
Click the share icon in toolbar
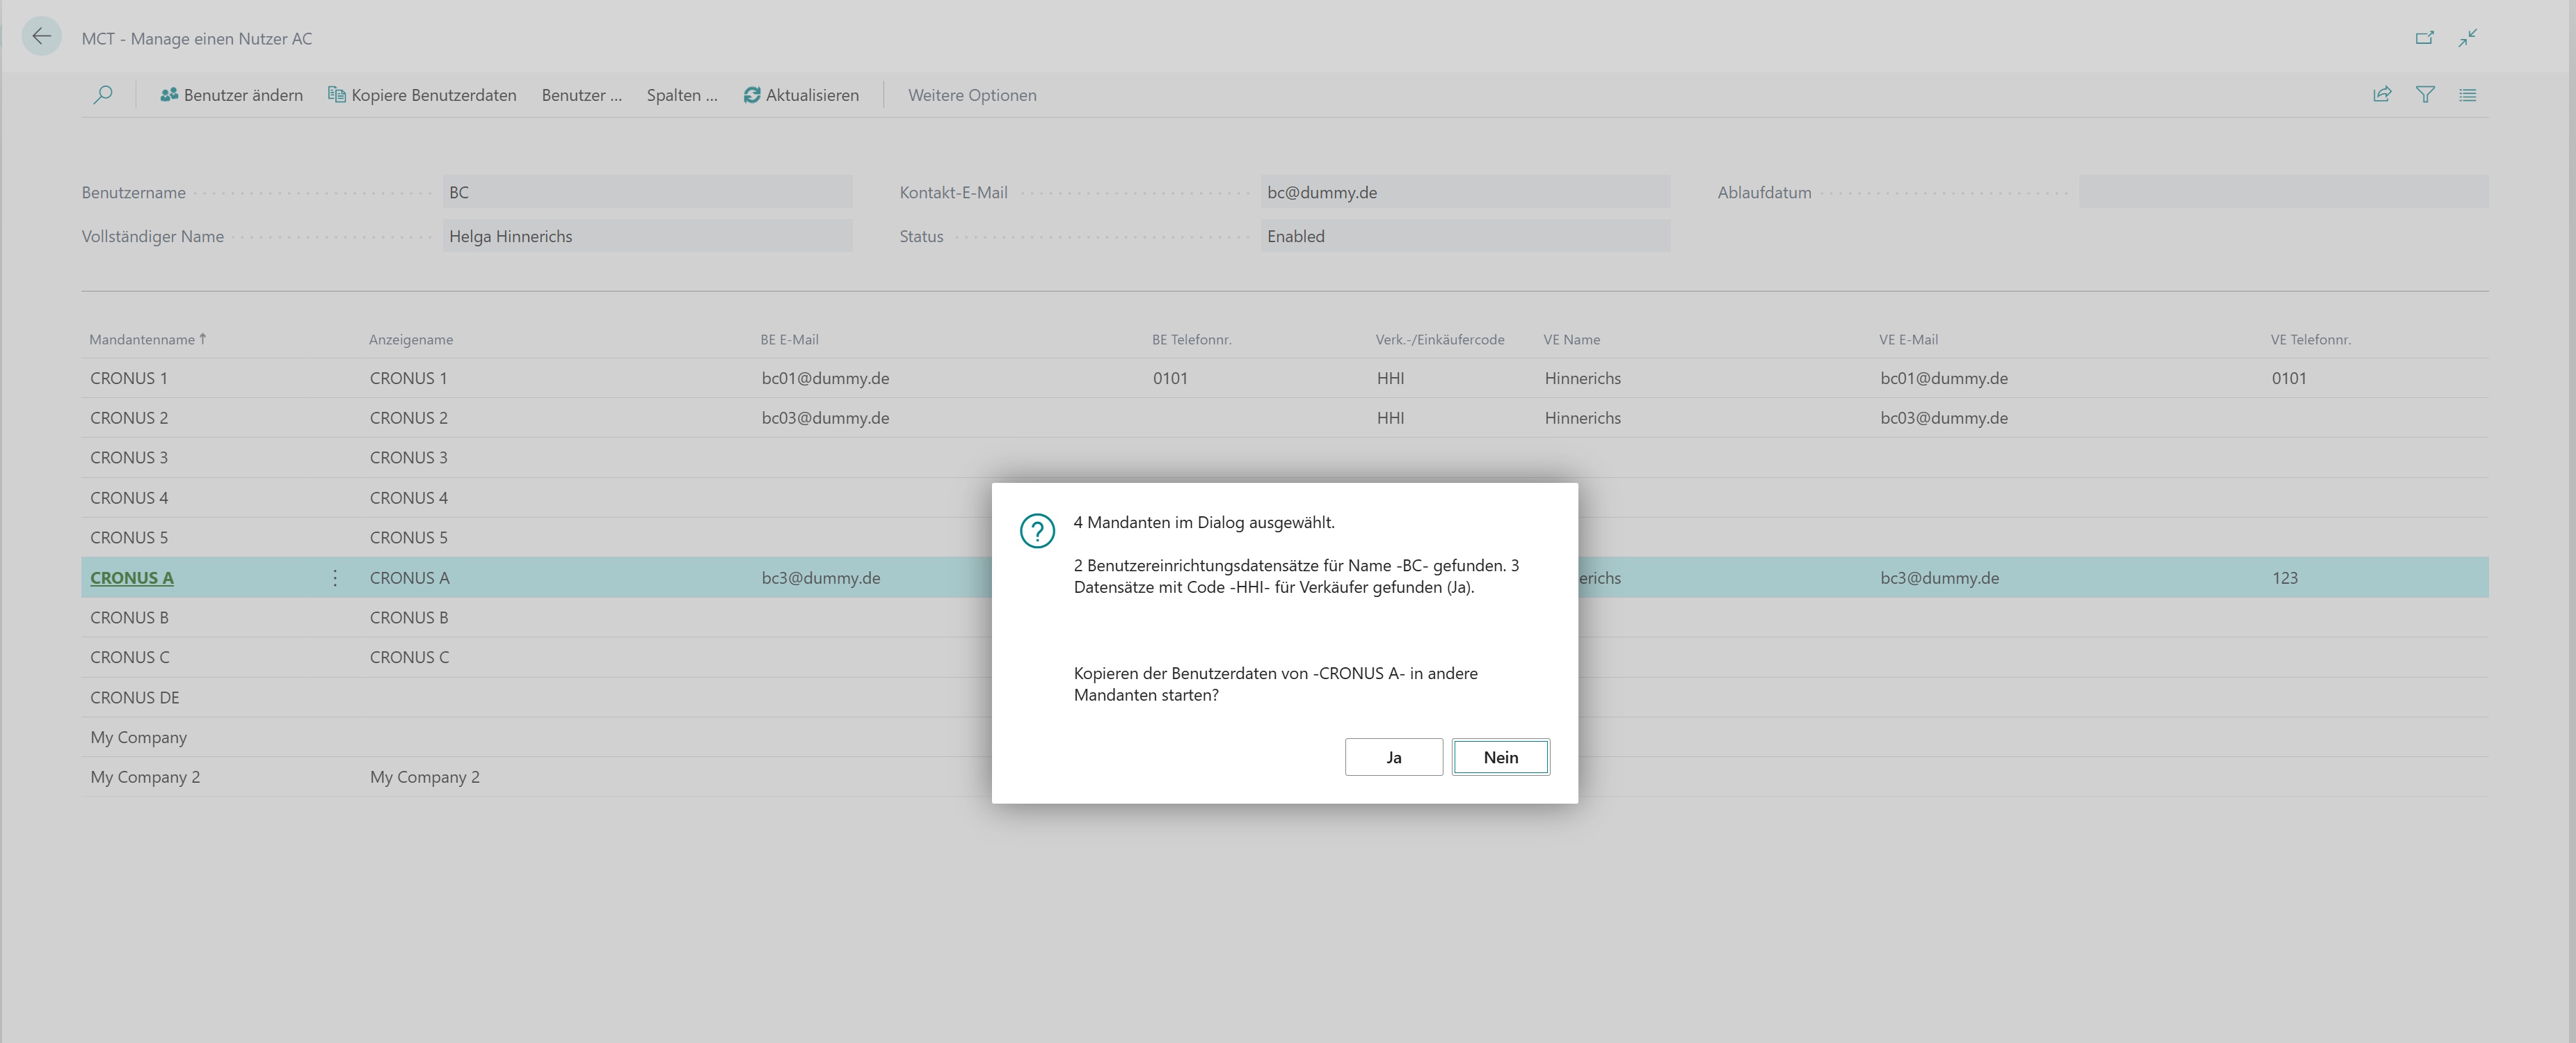[2382, 95]
